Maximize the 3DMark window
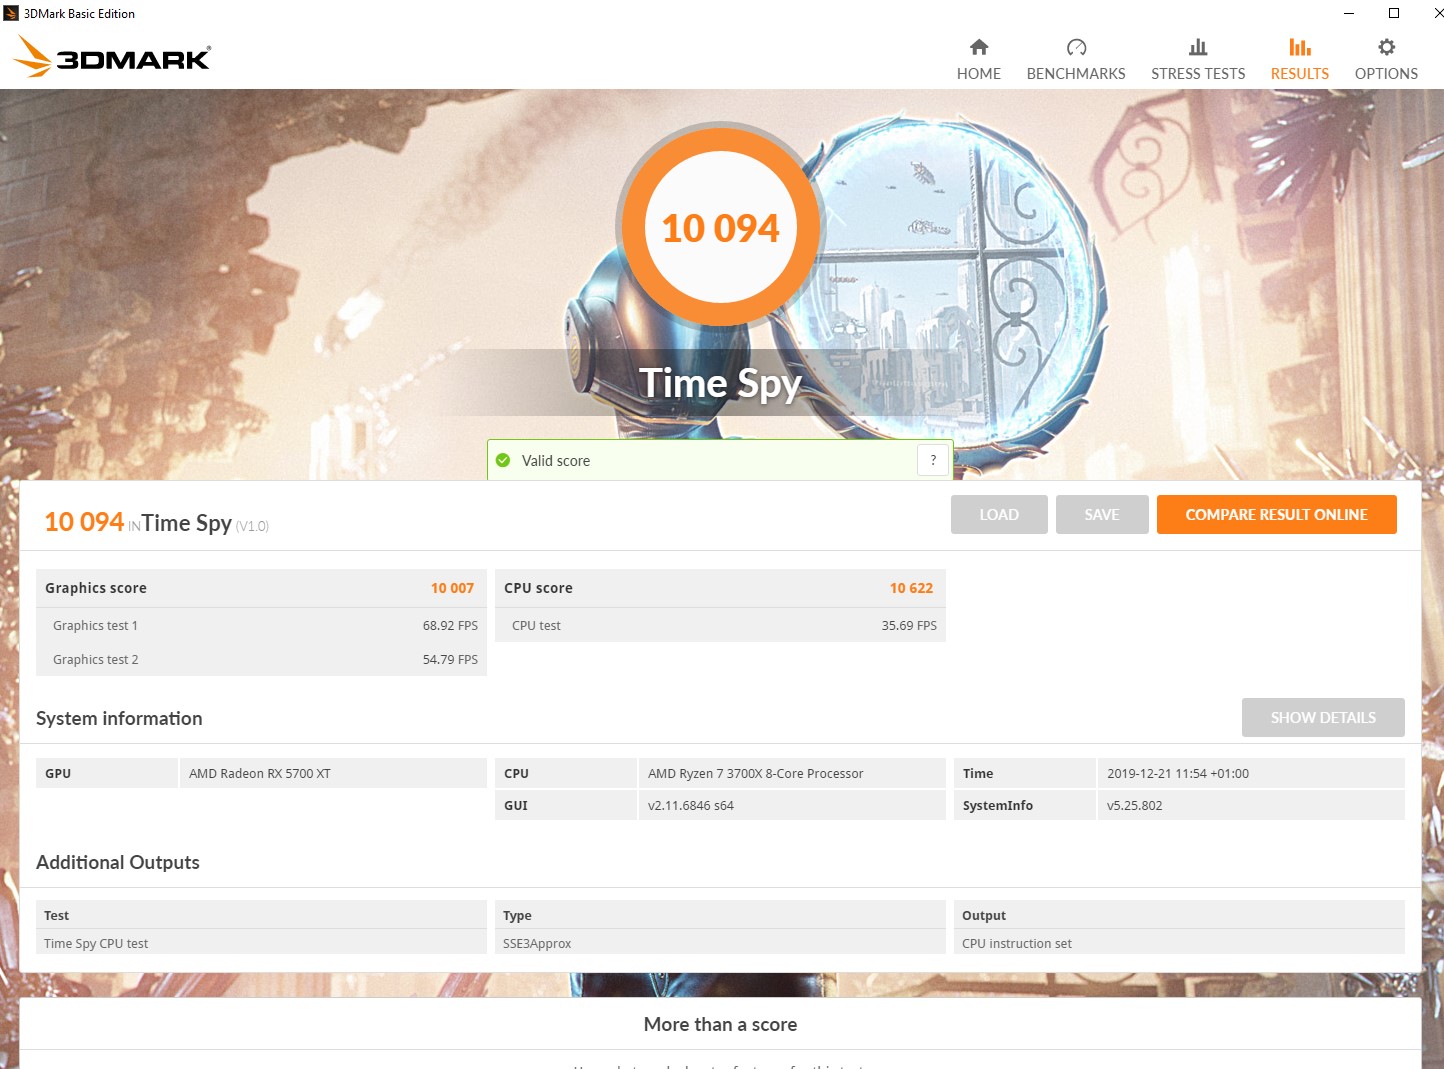This screenshot has width=1444, height=1069. (1394, 13)
